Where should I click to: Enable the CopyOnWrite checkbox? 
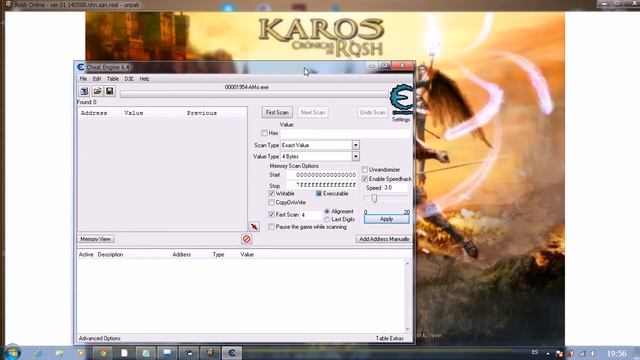pyautogui.click(x=271, y=202)
